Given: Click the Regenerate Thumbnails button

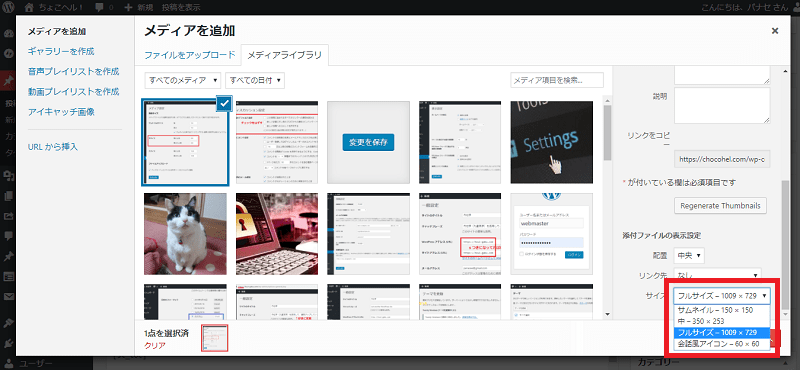Looking at the screenshot, I should pos(720,206).
